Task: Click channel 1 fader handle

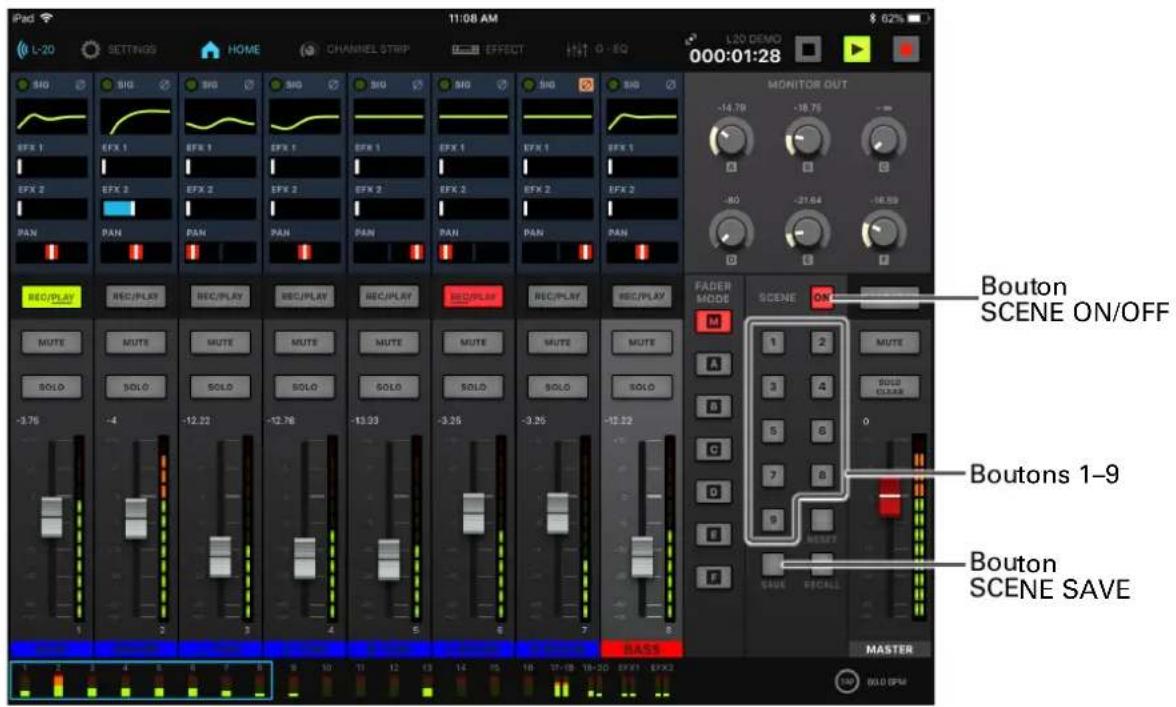Action: point(52,517)
